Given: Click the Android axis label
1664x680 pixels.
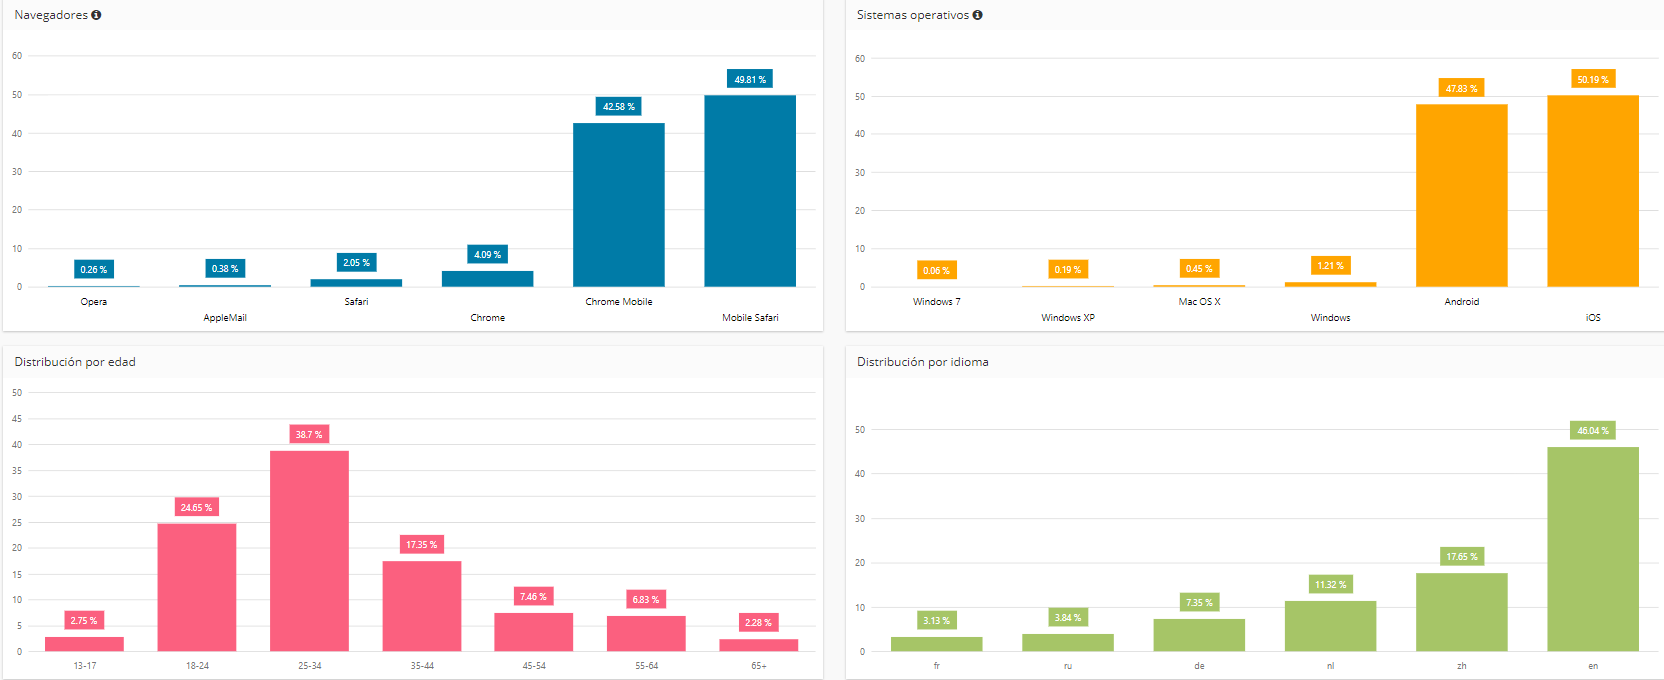Looking at the screenshot, I should (1462, 301).
